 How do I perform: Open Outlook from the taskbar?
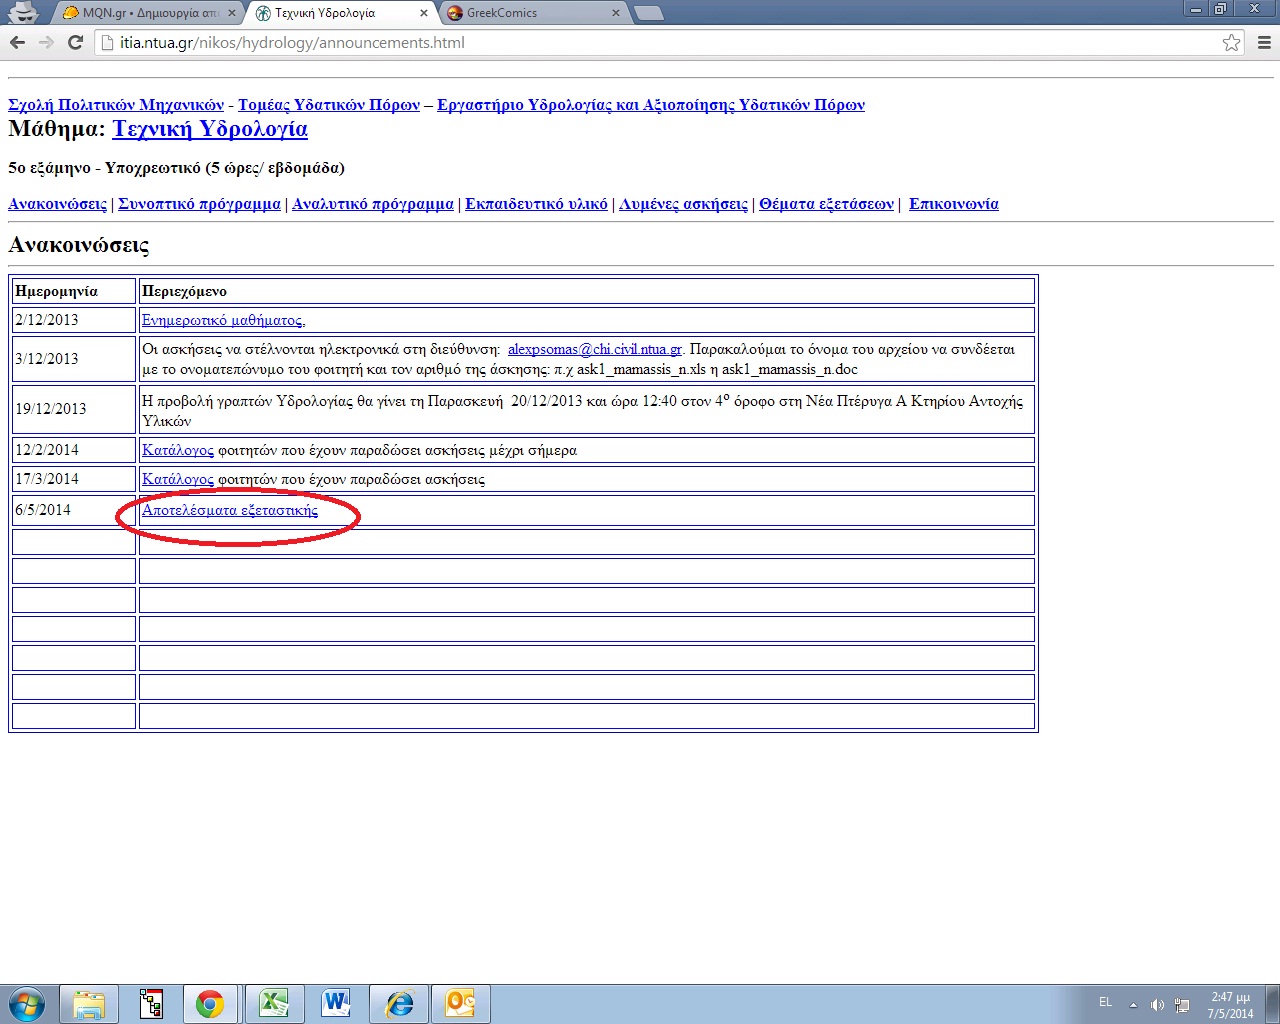(x=461, y=1003)
